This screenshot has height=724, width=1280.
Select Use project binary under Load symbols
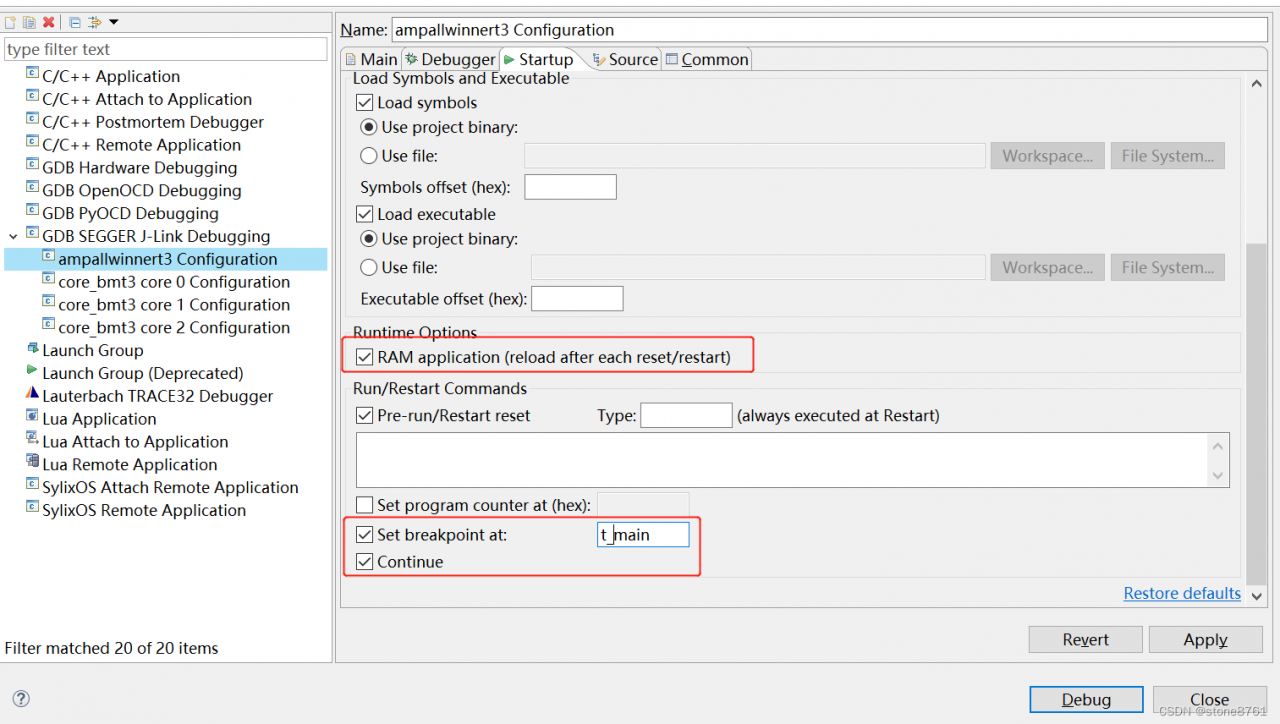pyautogui.click(x=368, y=128)
